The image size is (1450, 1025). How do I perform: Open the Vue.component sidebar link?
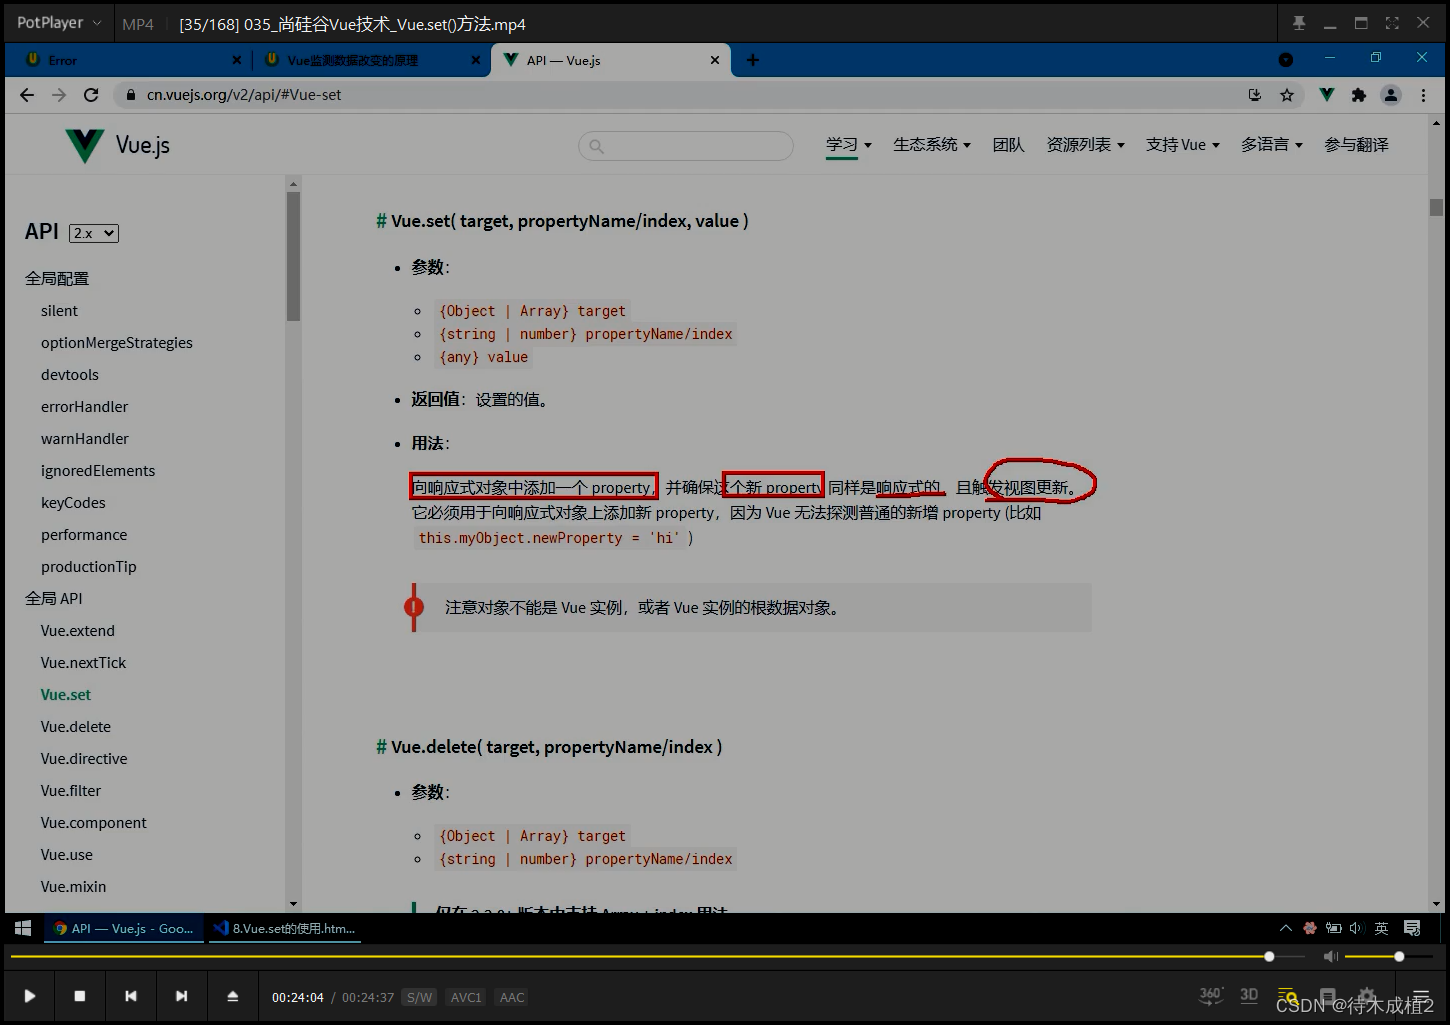tap(94, 823)
